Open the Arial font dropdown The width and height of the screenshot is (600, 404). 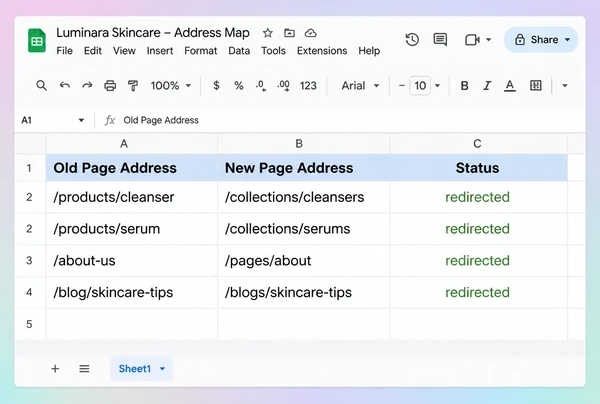click(360, 86)
